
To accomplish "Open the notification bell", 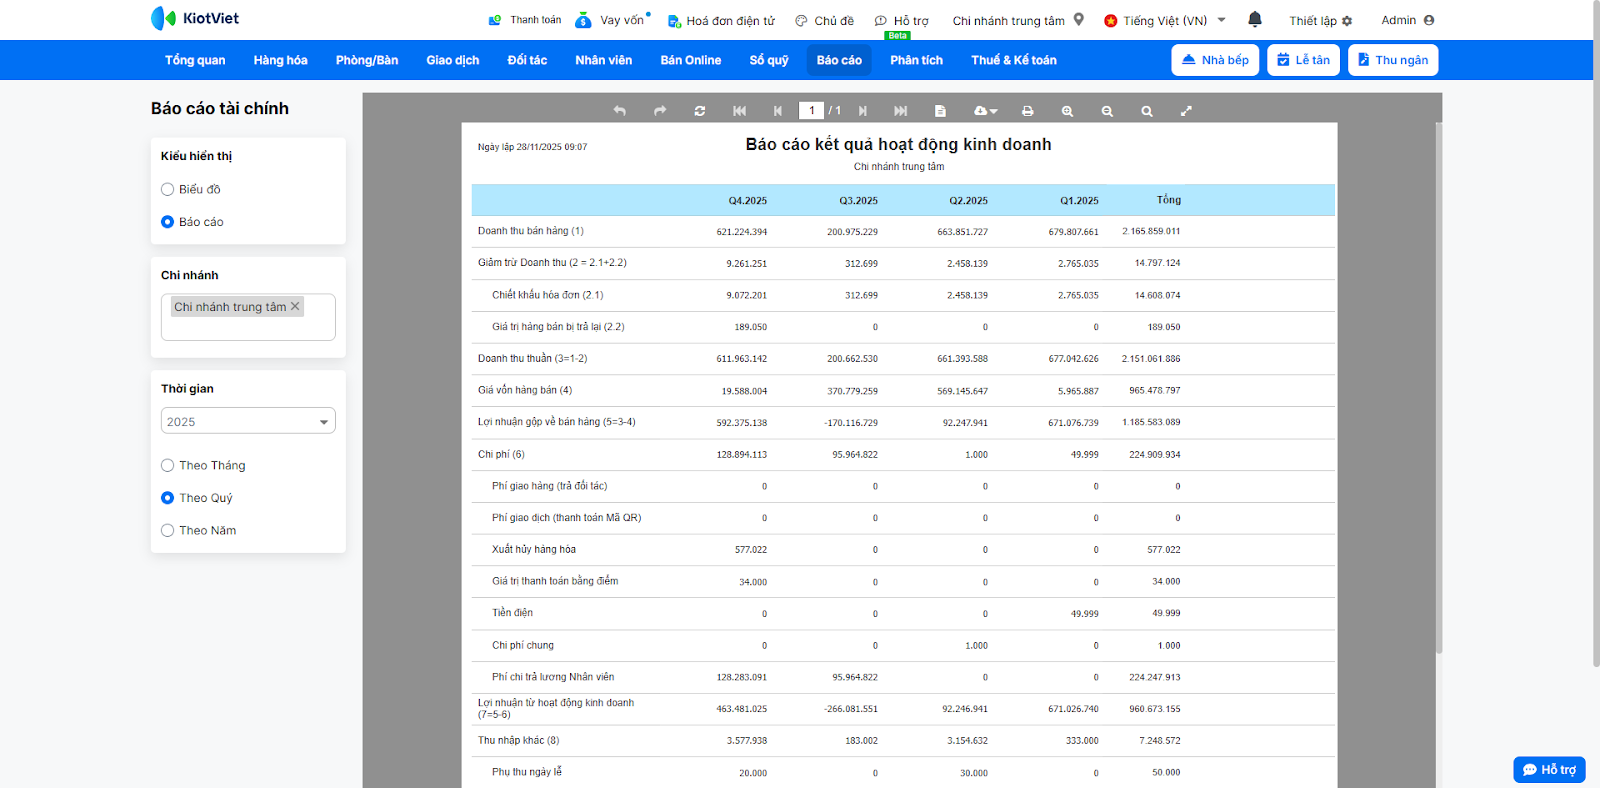I will click(x=1255, y=19).
